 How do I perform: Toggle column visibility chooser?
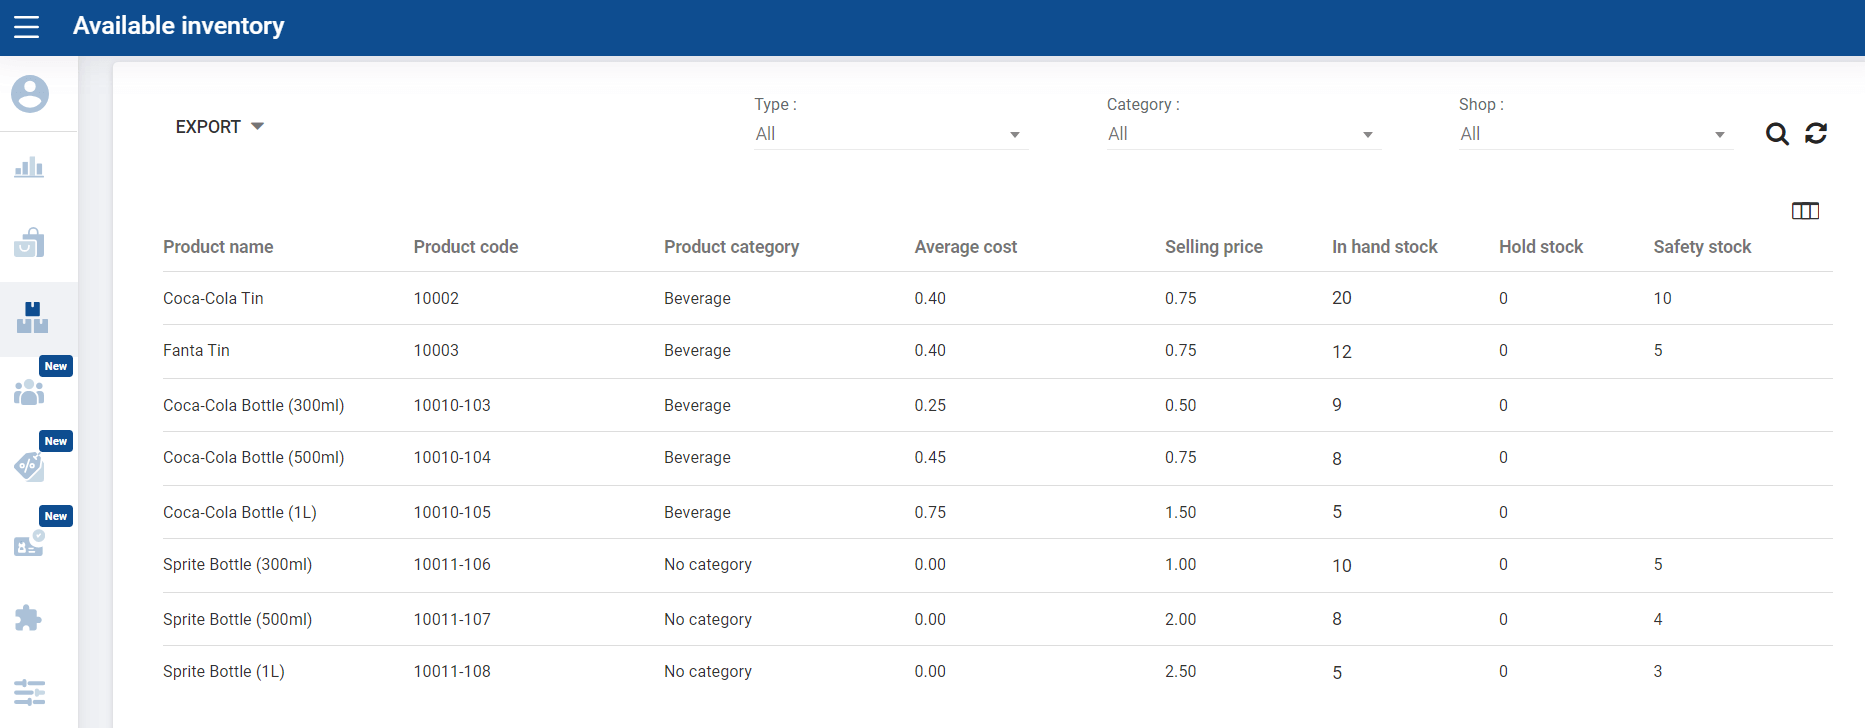pyautogui.click(x=1805, y=211)
